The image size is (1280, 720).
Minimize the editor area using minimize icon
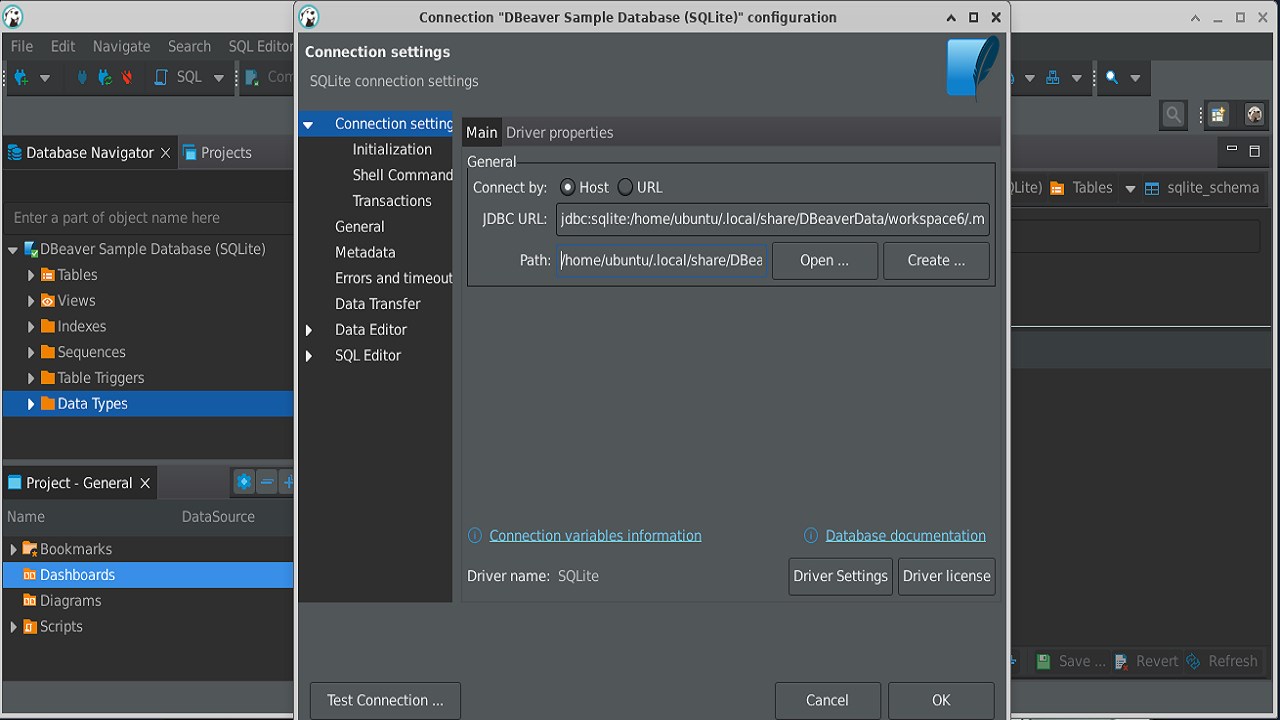(x=1232, y=150)
